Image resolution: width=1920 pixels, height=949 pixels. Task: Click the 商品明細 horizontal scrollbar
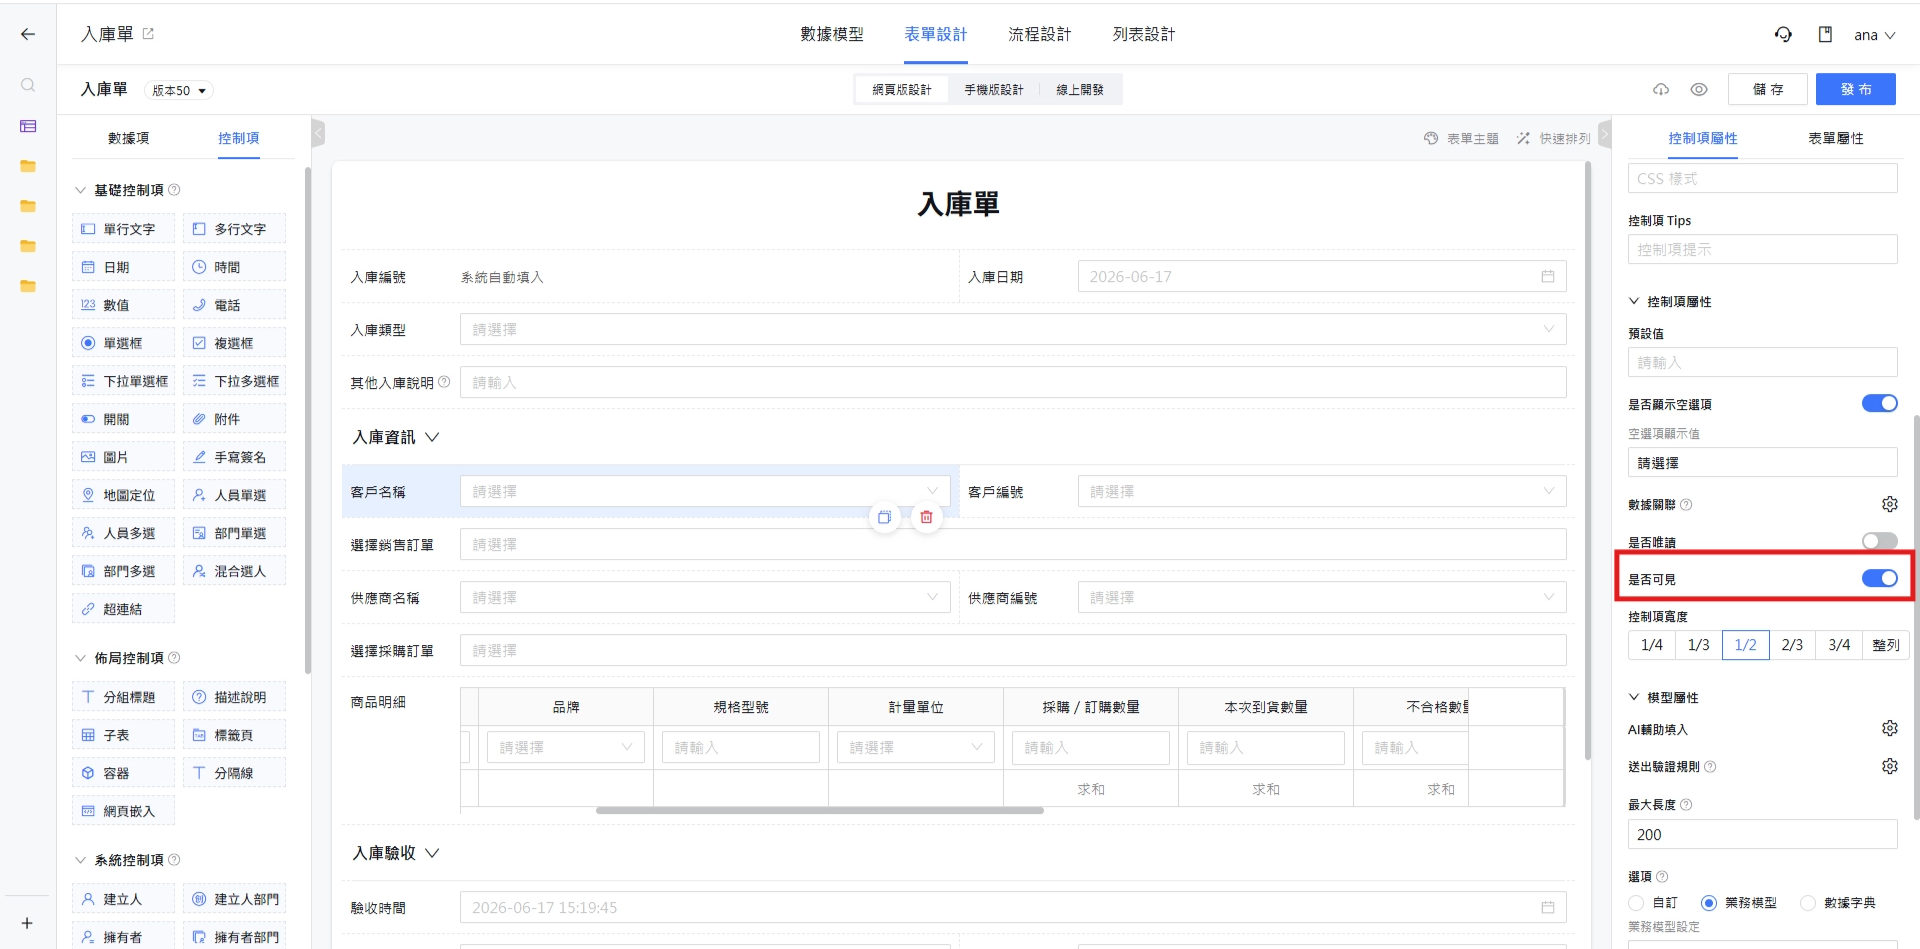pos(820,810)
